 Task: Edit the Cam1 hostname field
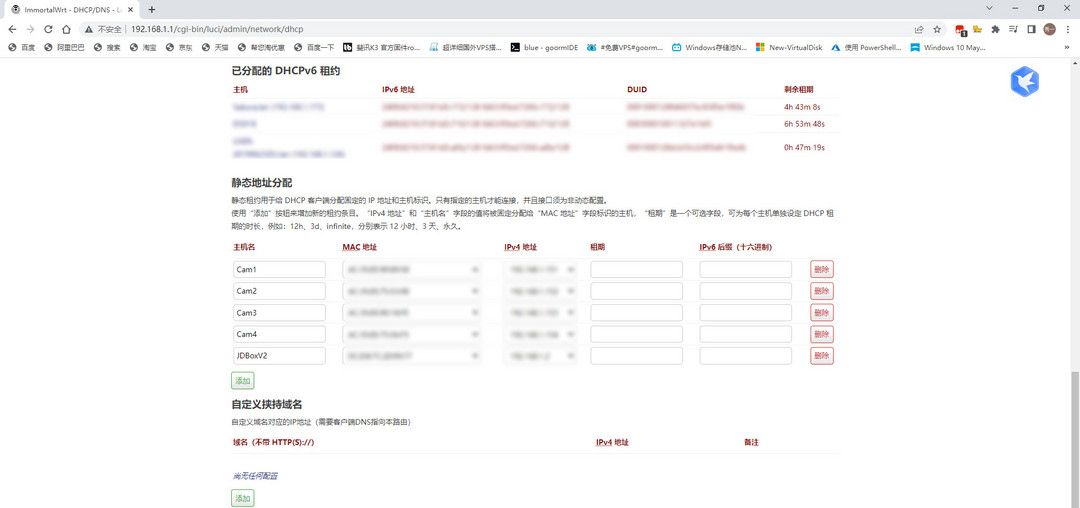coord(279,269)
